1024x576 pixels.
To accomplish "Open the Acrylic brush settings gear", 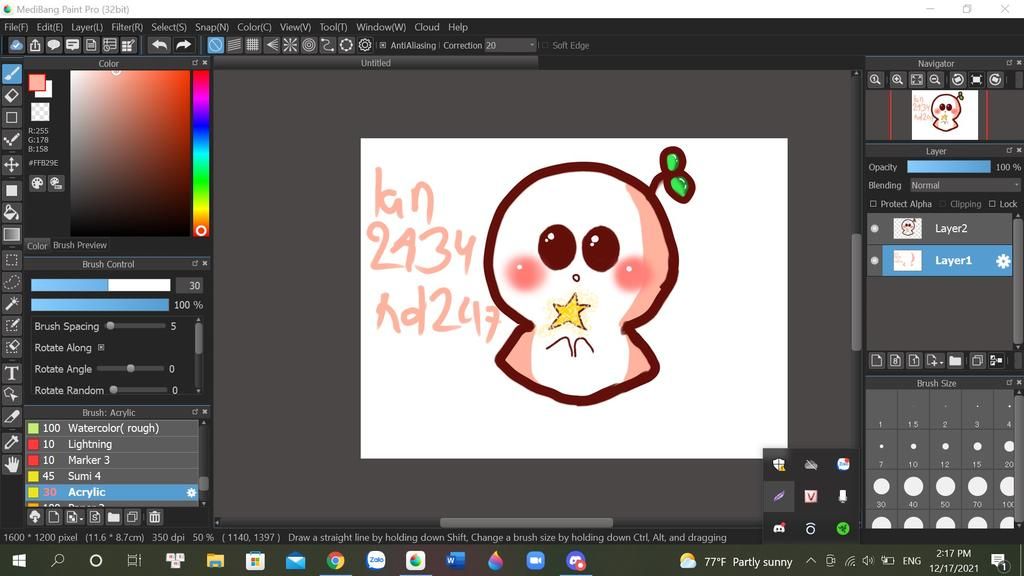I will pyautogui.click(x=191, y=492).
